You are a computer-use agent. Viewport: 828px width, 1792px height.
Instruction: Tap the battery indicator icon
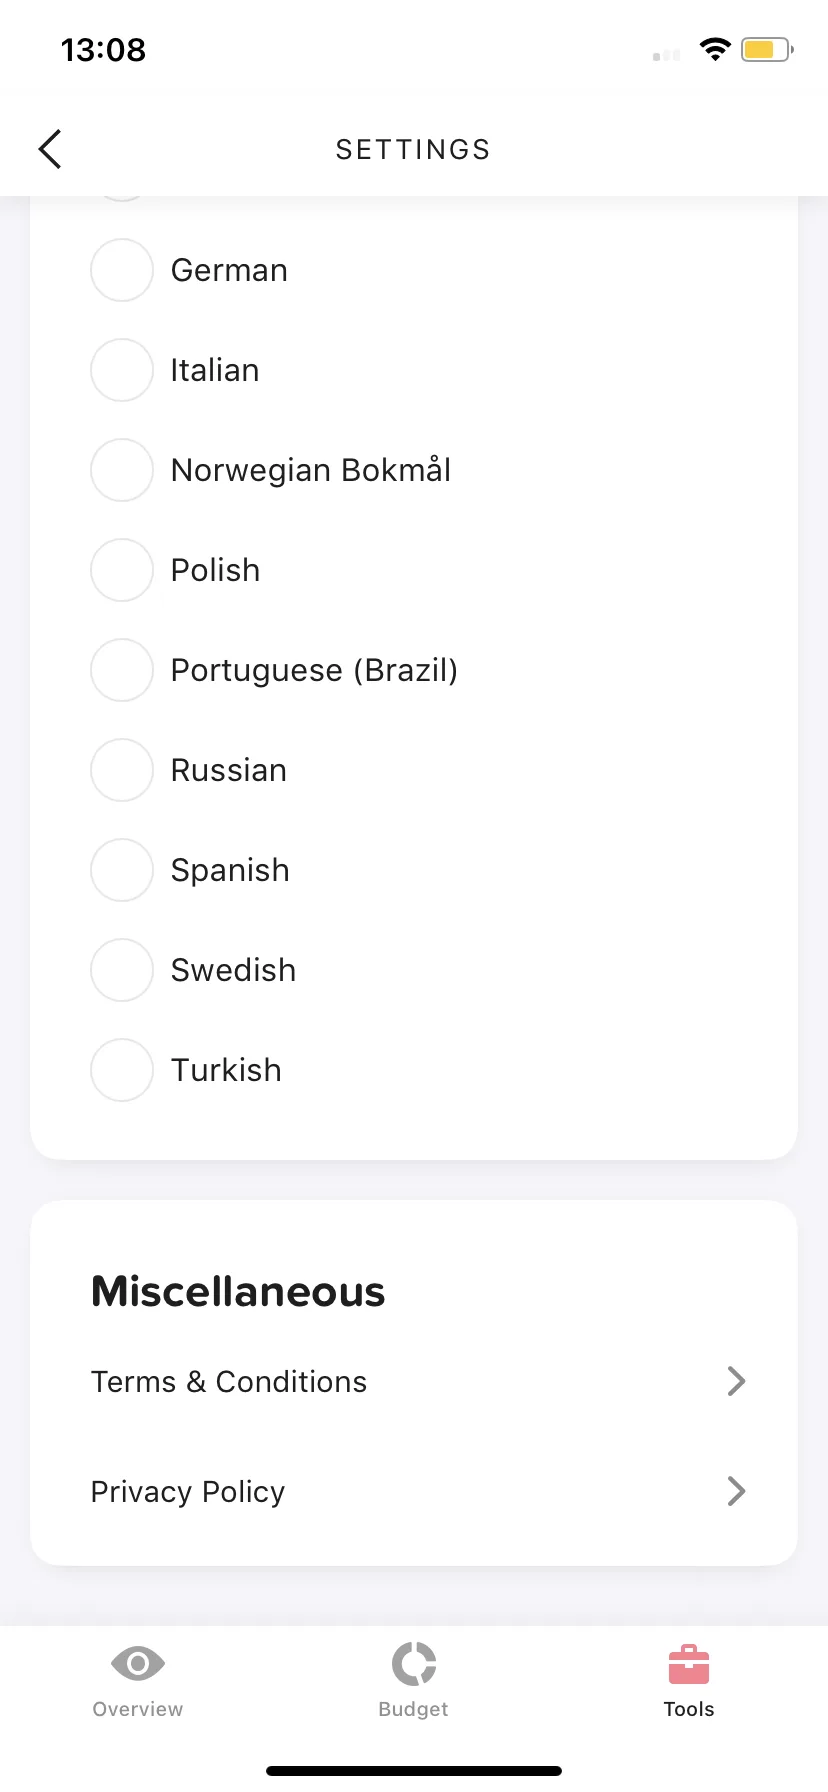767,49
